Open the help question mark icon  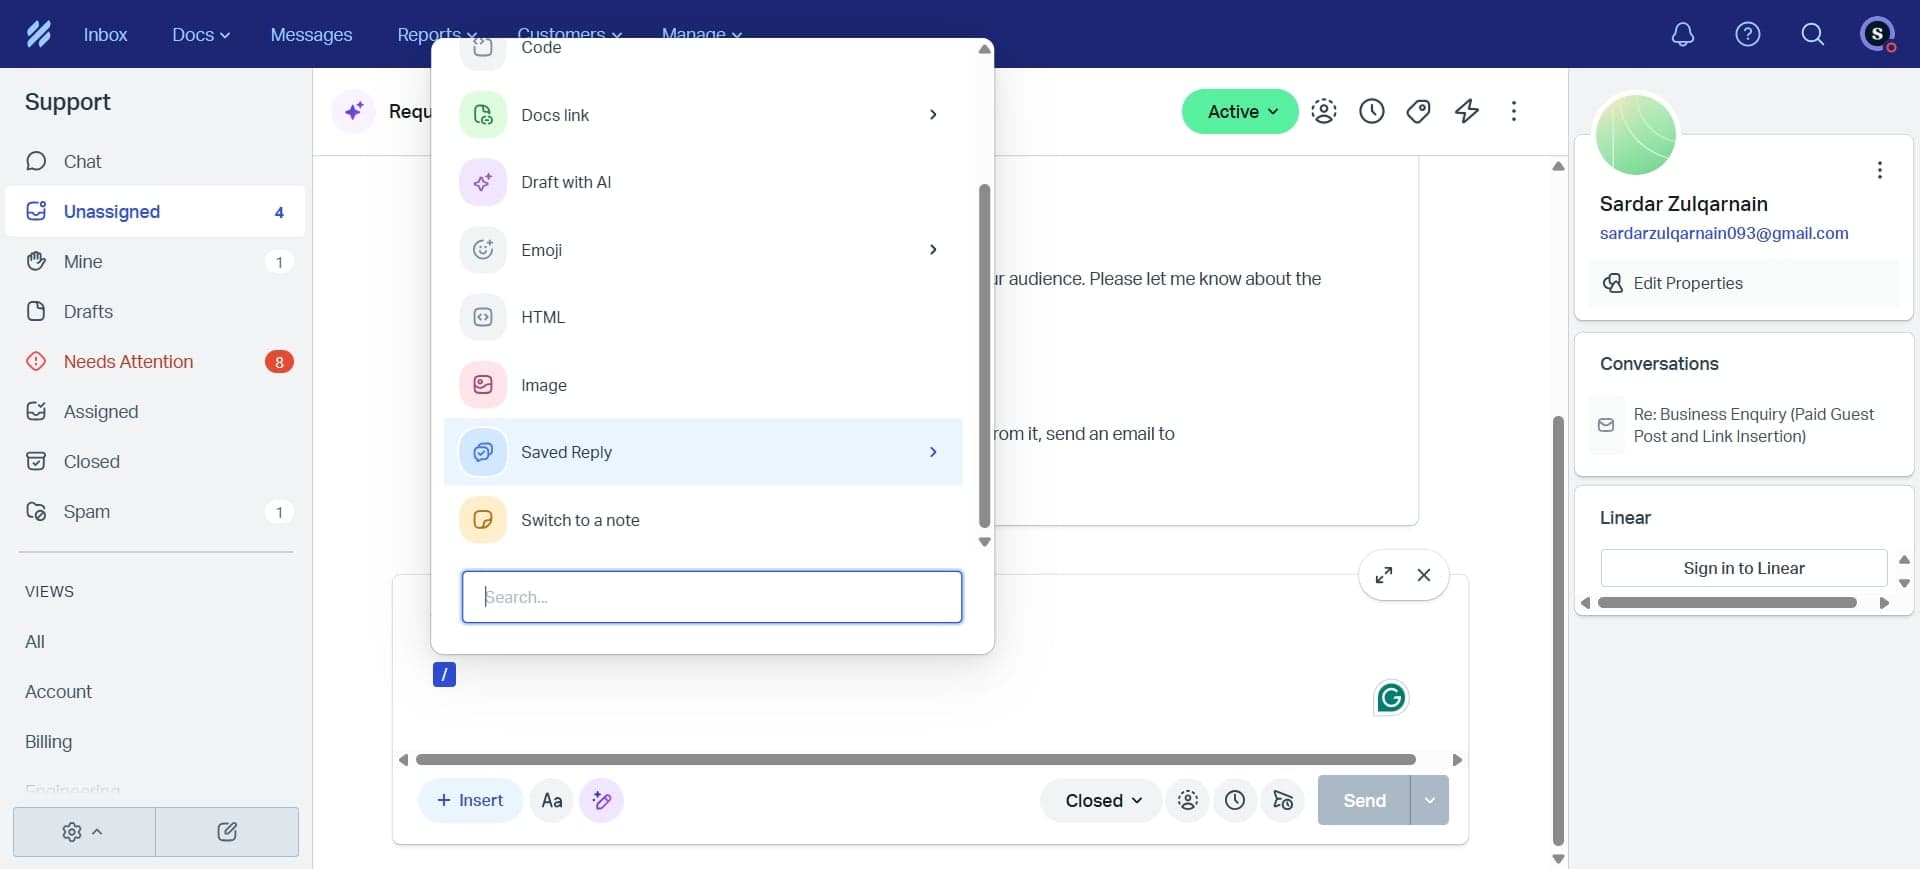(x=1747, y=34)
